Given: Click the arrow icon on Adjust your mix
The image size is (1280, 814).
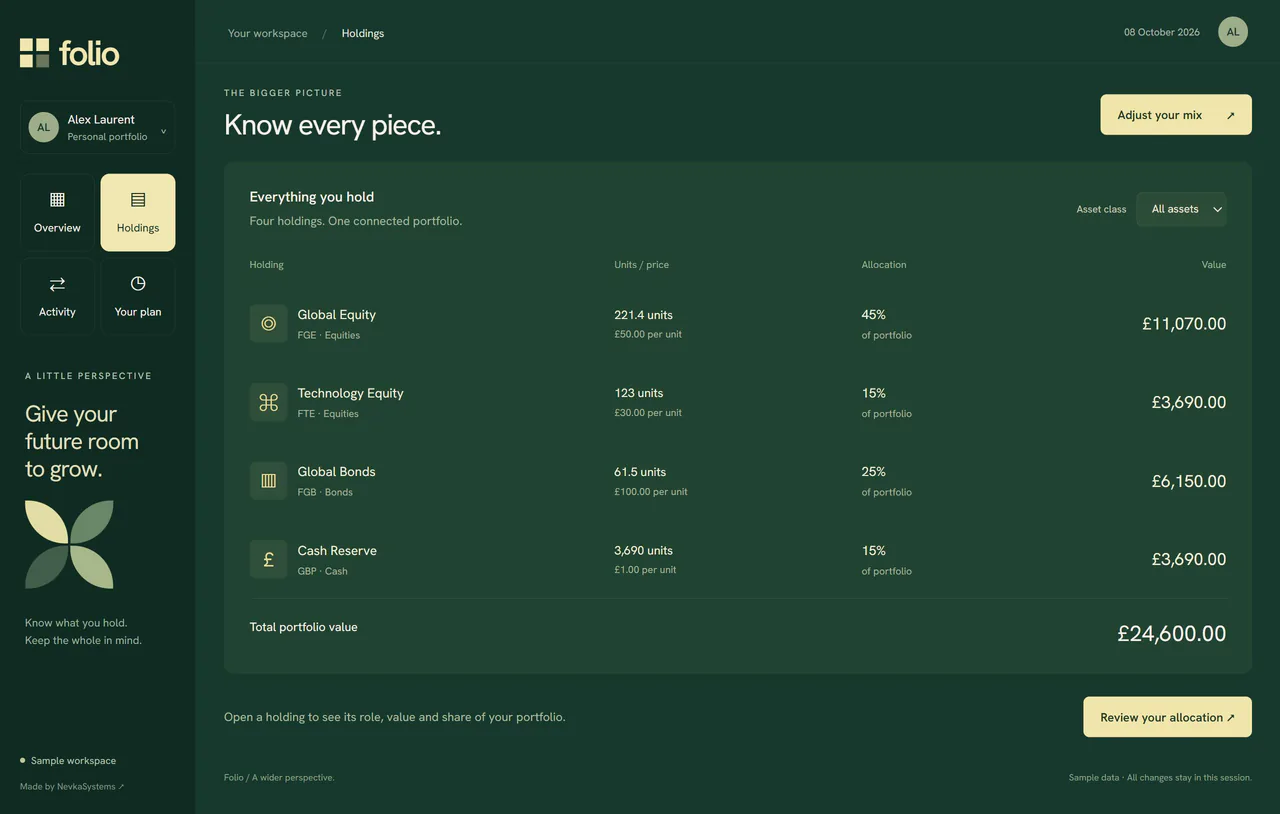Looking at the screenshot, I should pos(1230,116).
